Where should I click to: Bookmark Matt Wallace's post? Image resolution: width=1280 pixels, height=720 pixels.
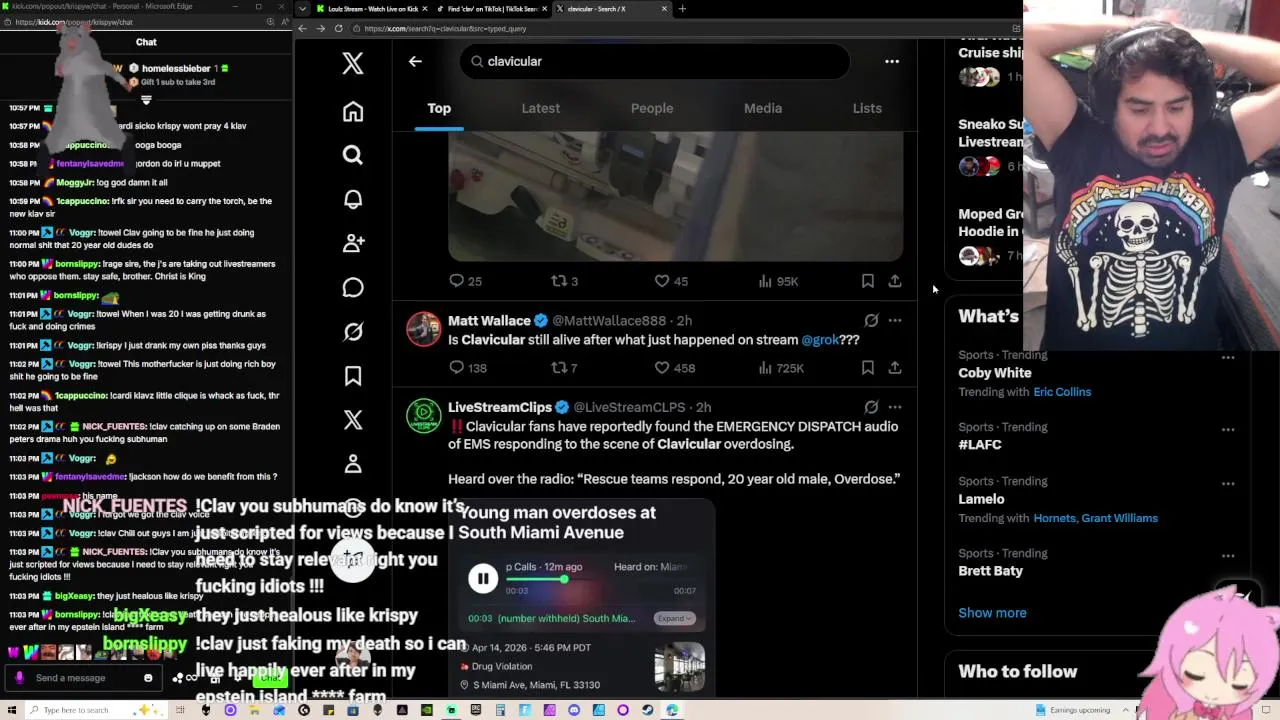(867, 368)
